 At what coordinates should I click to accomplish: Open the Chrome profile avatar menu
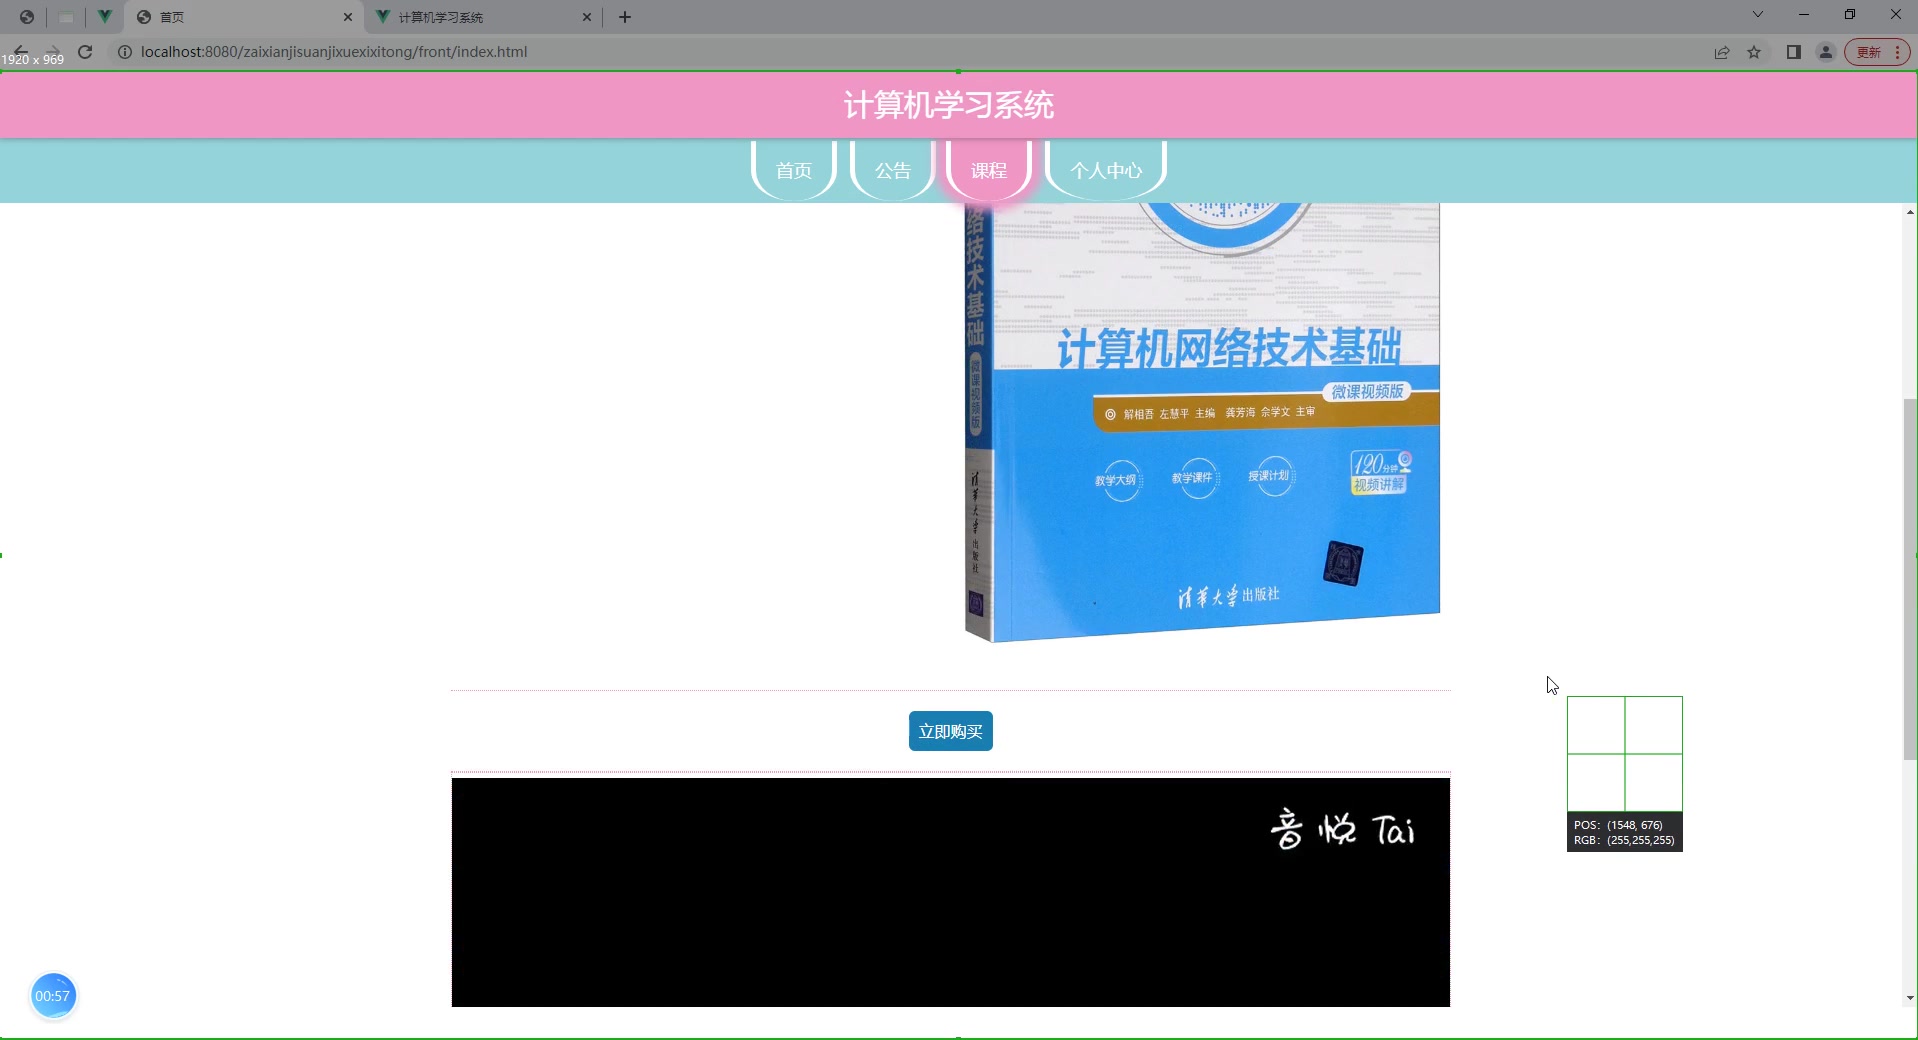pyautogui.click(x=1826, y=52)
